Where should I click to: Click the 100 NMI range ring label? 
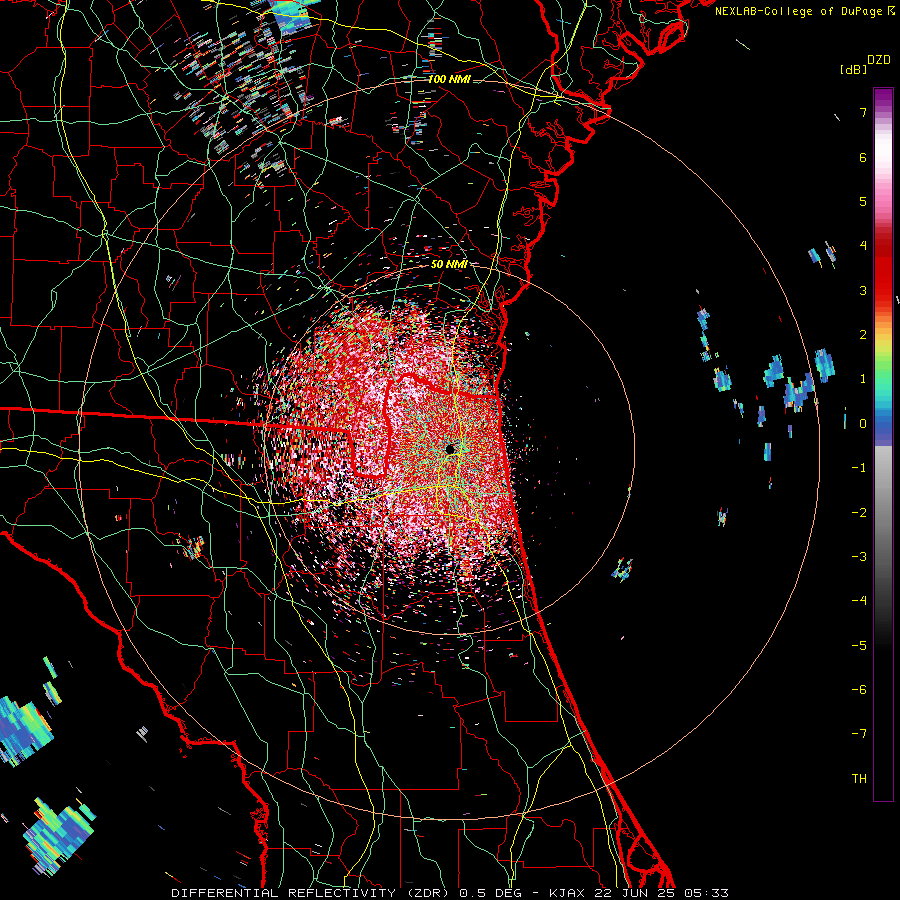coord(449,79)
